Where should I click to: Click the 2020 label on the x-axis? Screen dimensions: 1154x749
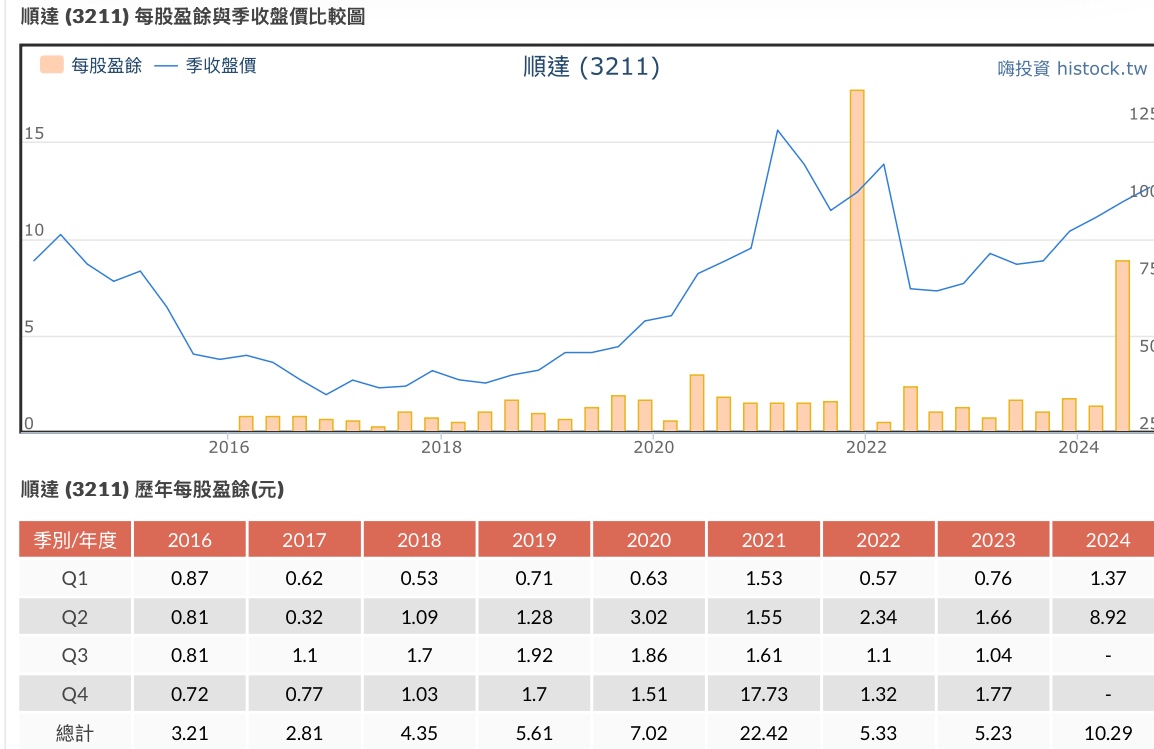654,447
